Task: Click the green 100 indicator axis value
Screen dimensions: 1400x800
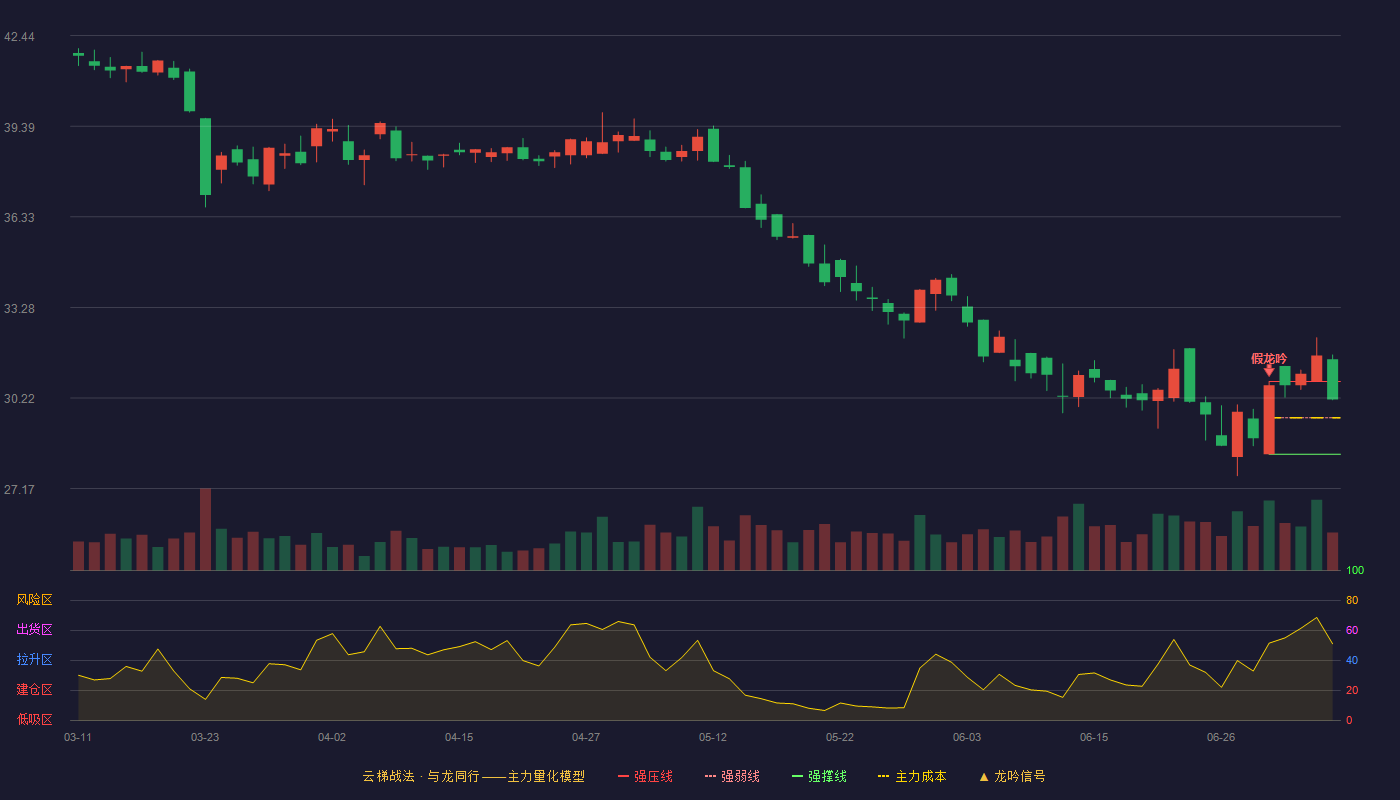Action: coord(1355,570)
